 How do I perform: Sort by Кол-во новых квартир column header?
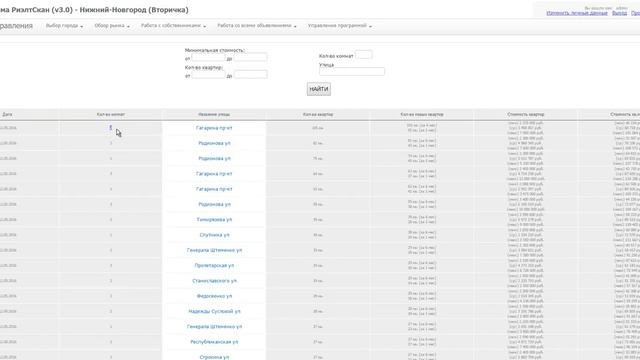point(422,115)
